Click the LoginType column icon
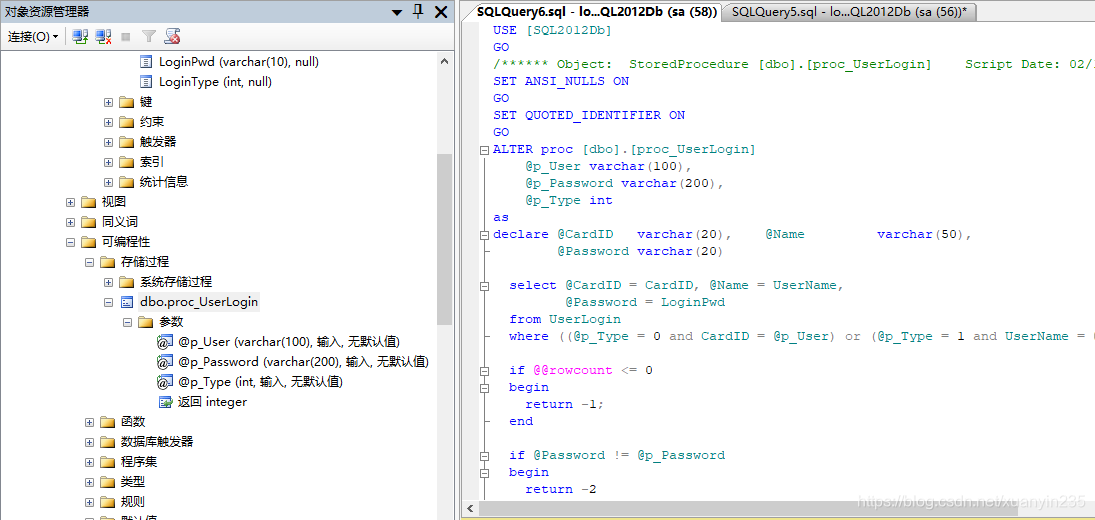The width and height of the screenshot is (1095, 520). pos(146,82)
